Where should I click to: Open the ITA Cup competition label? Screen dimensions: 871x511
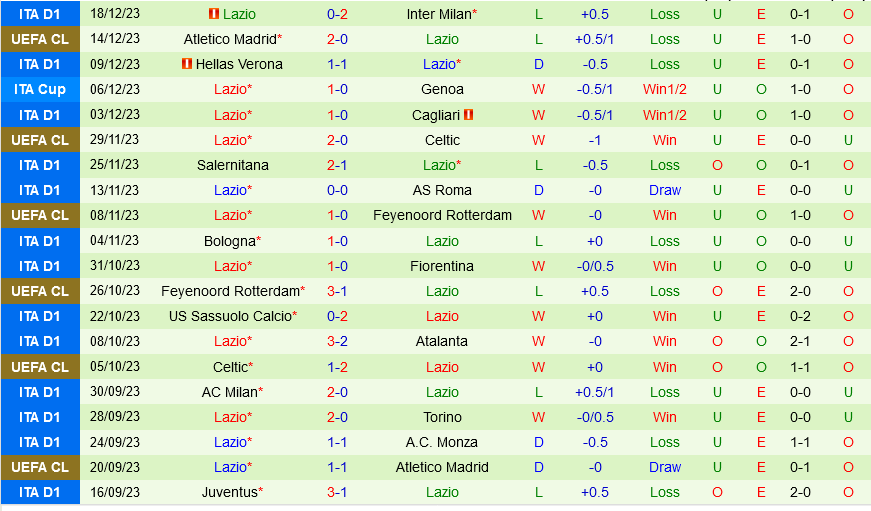coord(40,89)
